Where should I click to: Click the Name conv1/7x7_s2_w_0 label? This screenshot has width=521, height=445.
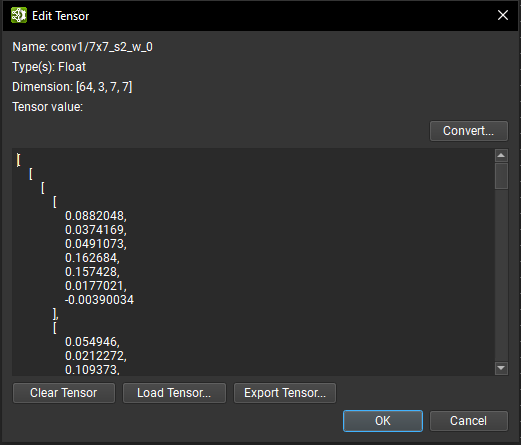[x=82, y=47]
